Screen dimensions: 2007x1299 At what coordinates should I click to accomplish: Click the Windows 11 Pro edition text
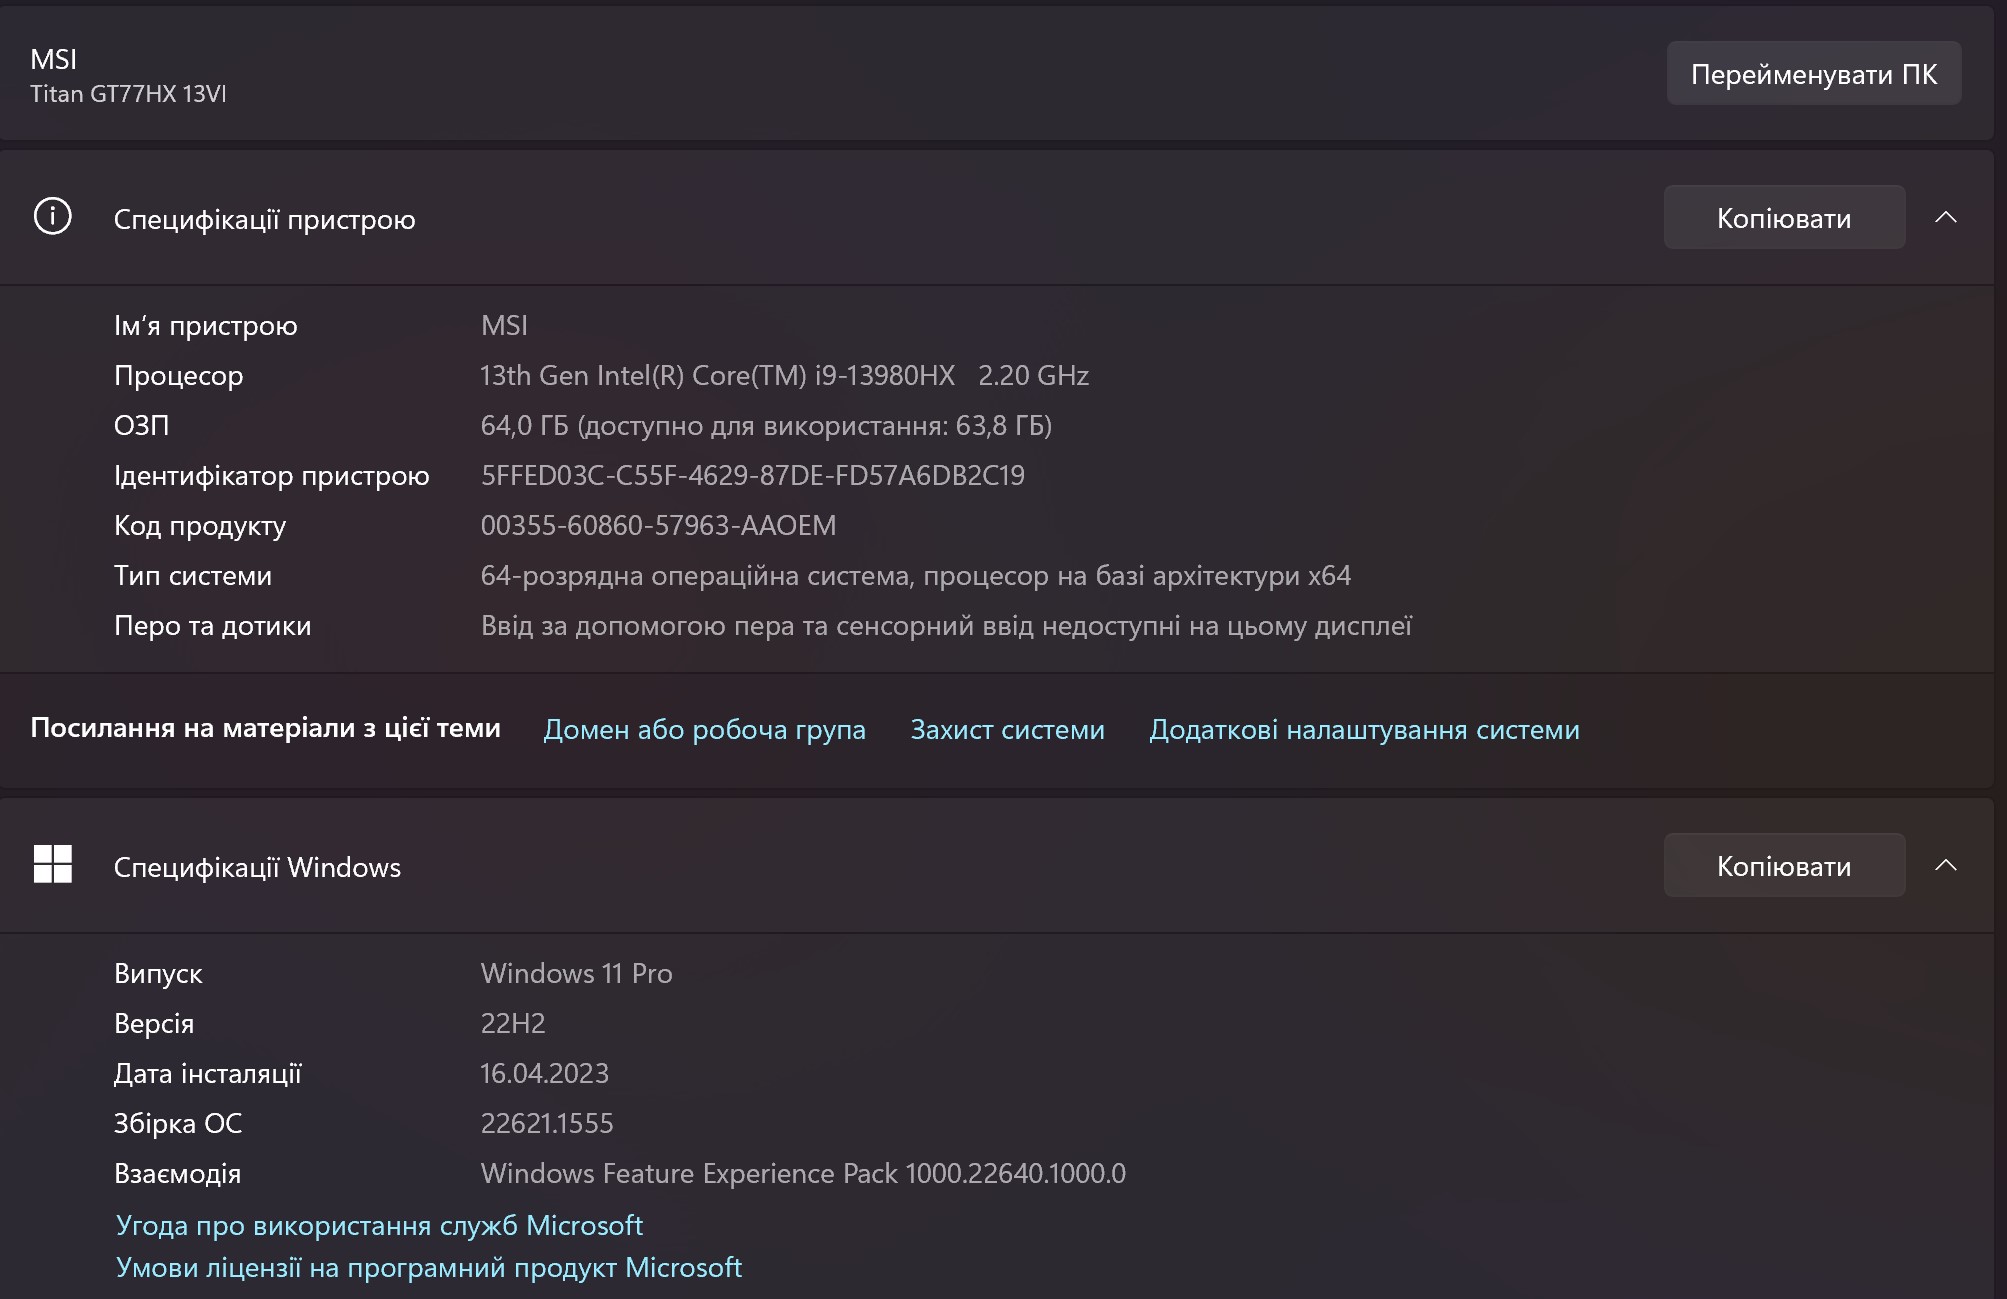pyautogui.click(x=576, y=973)
